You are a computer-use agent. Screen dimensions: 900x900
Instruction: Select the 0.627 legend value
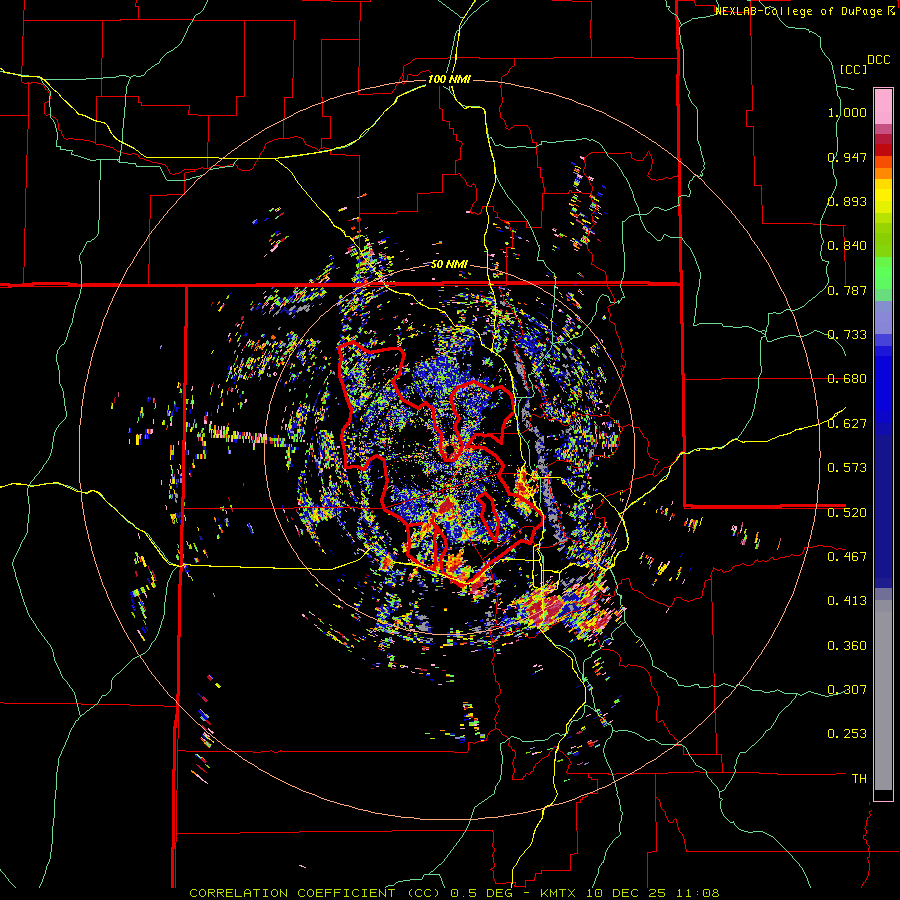point(847,424)
